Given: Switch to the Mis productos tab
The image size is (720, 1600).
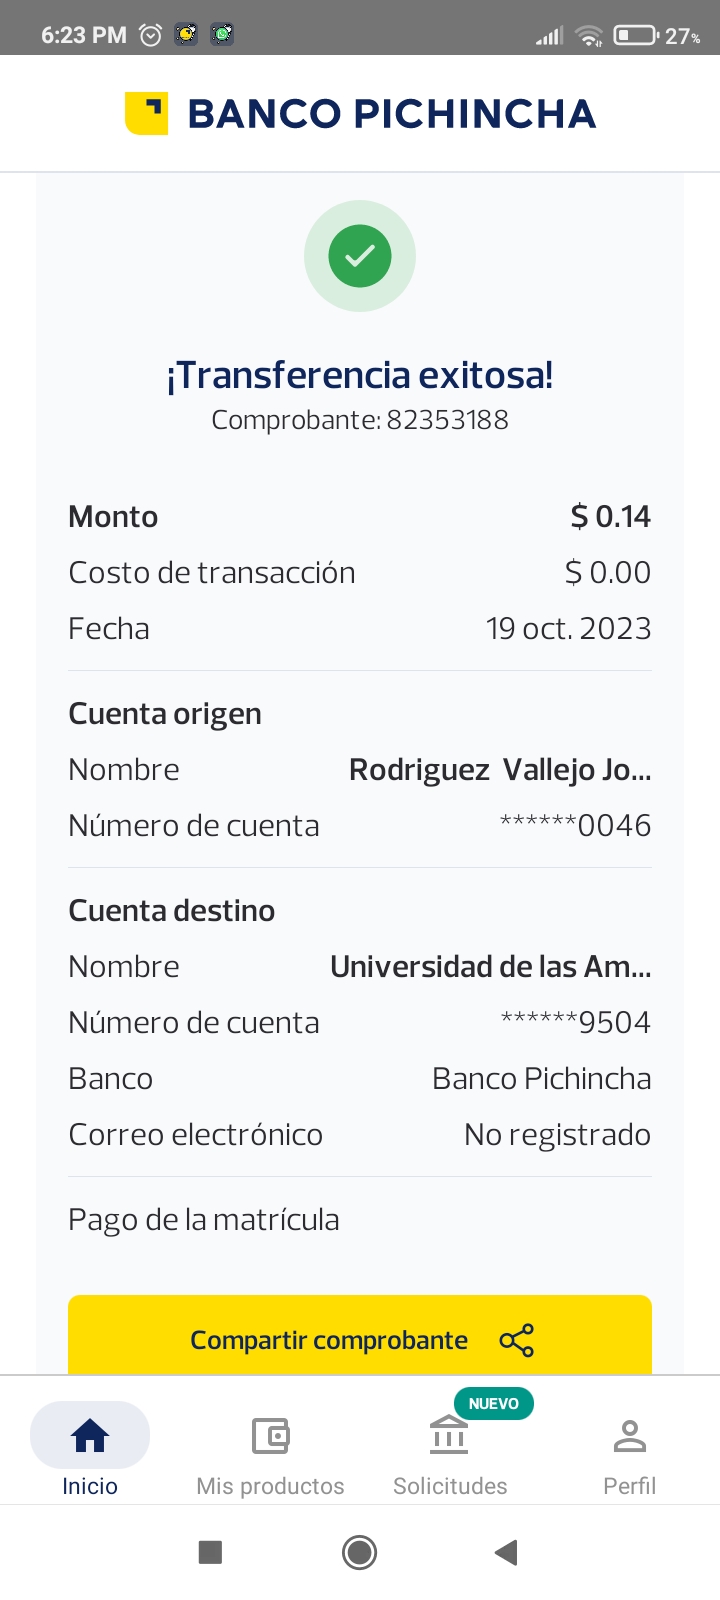Looking at the screenshot, I should click(x=270, y=1486).
